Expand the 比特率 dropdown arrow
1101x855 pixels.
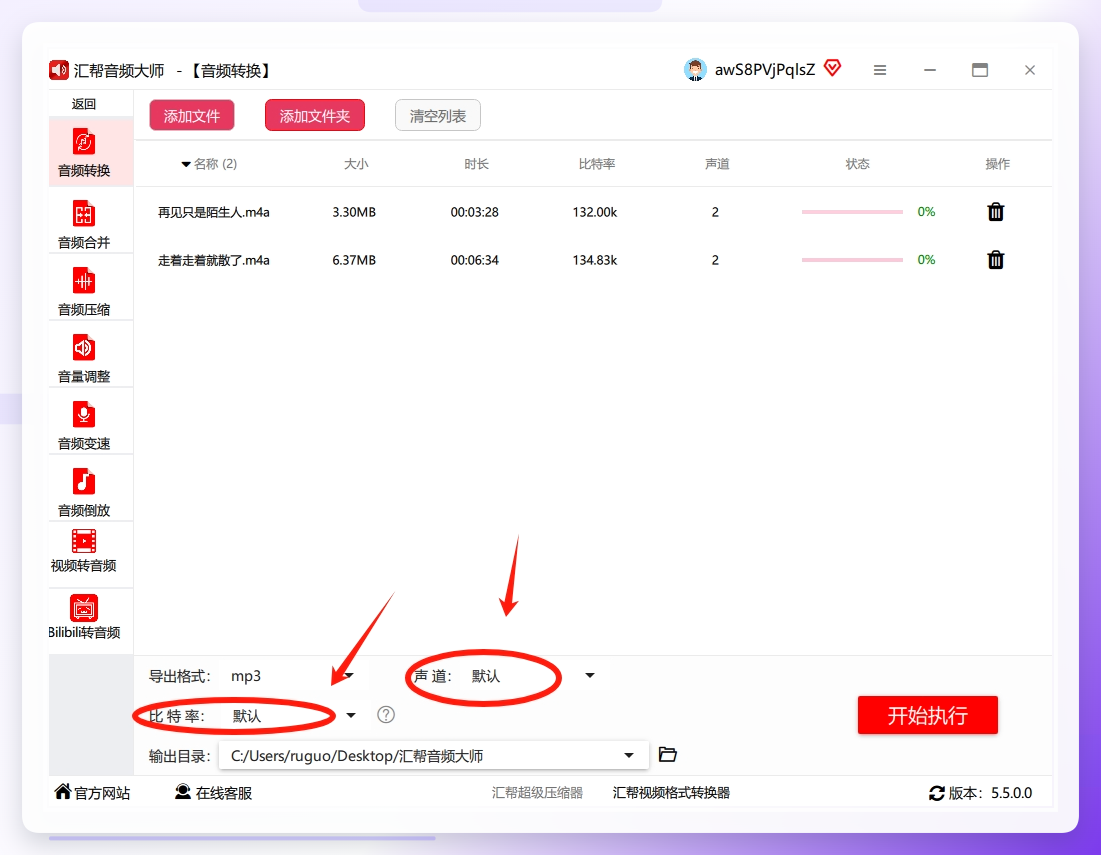click(351, 715)
